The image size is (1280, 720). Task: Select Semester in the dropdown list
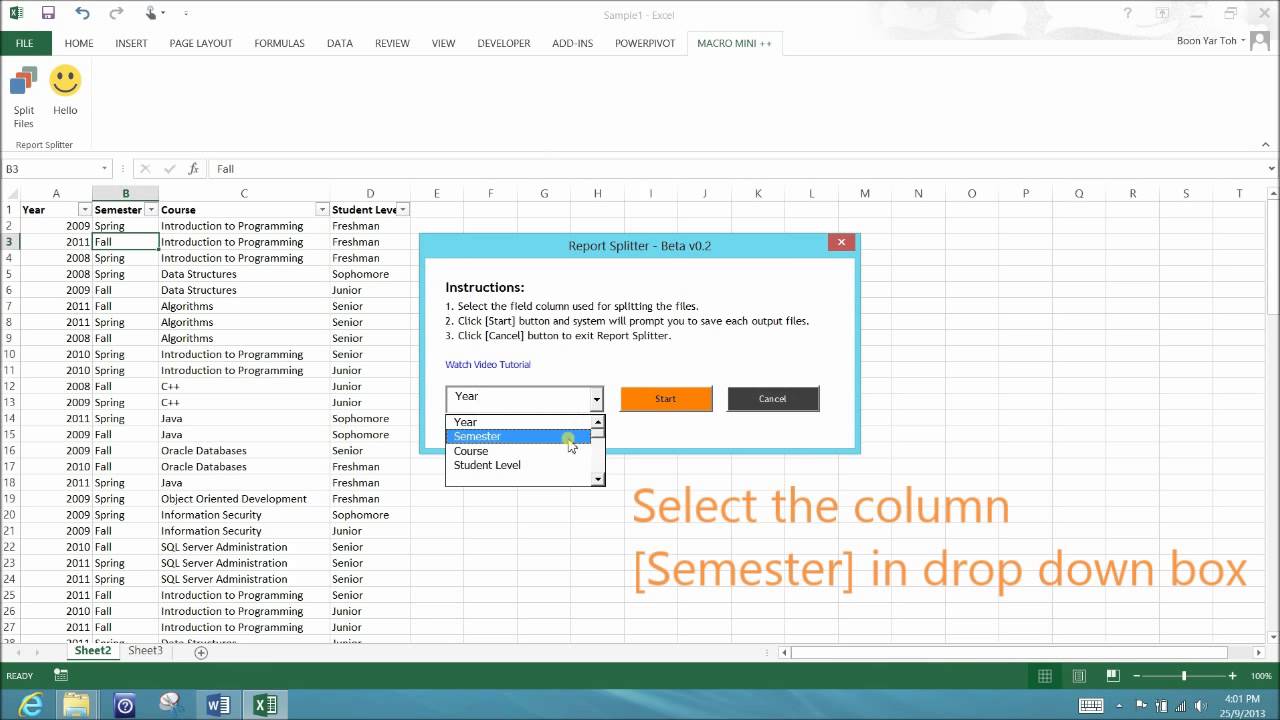[x=519, y=436]
